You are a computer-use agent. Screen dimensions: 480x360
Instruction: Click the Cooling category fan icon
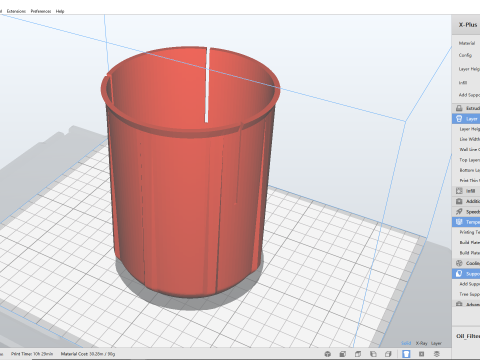click(x=459, y=263)
